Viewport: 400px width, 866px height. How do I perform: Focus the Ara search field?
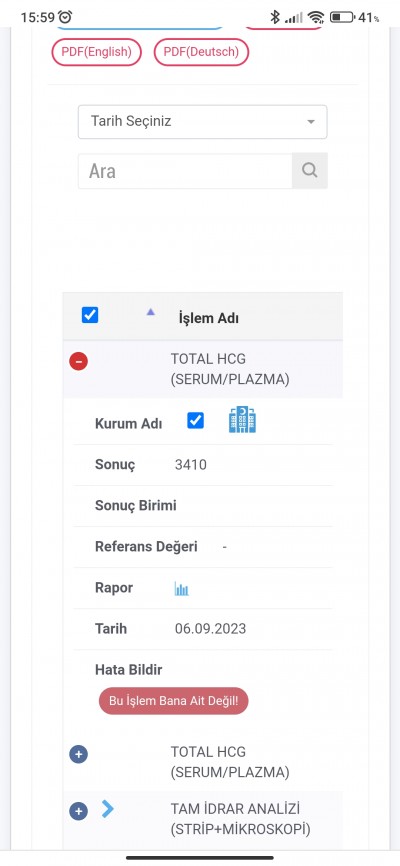coord(185,171)
